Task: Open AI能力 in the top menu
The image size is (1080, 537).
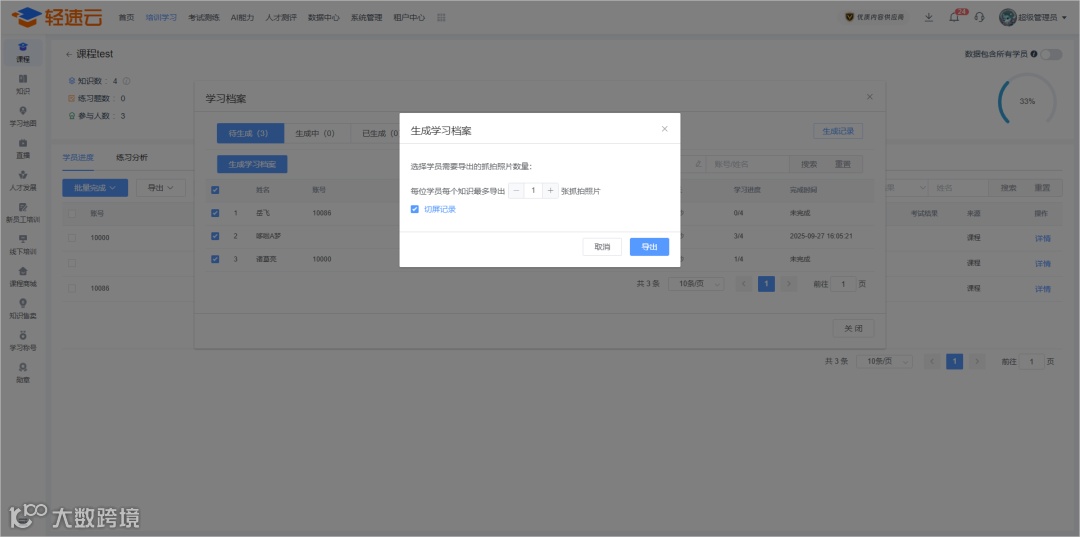Action: coord(242,18)
